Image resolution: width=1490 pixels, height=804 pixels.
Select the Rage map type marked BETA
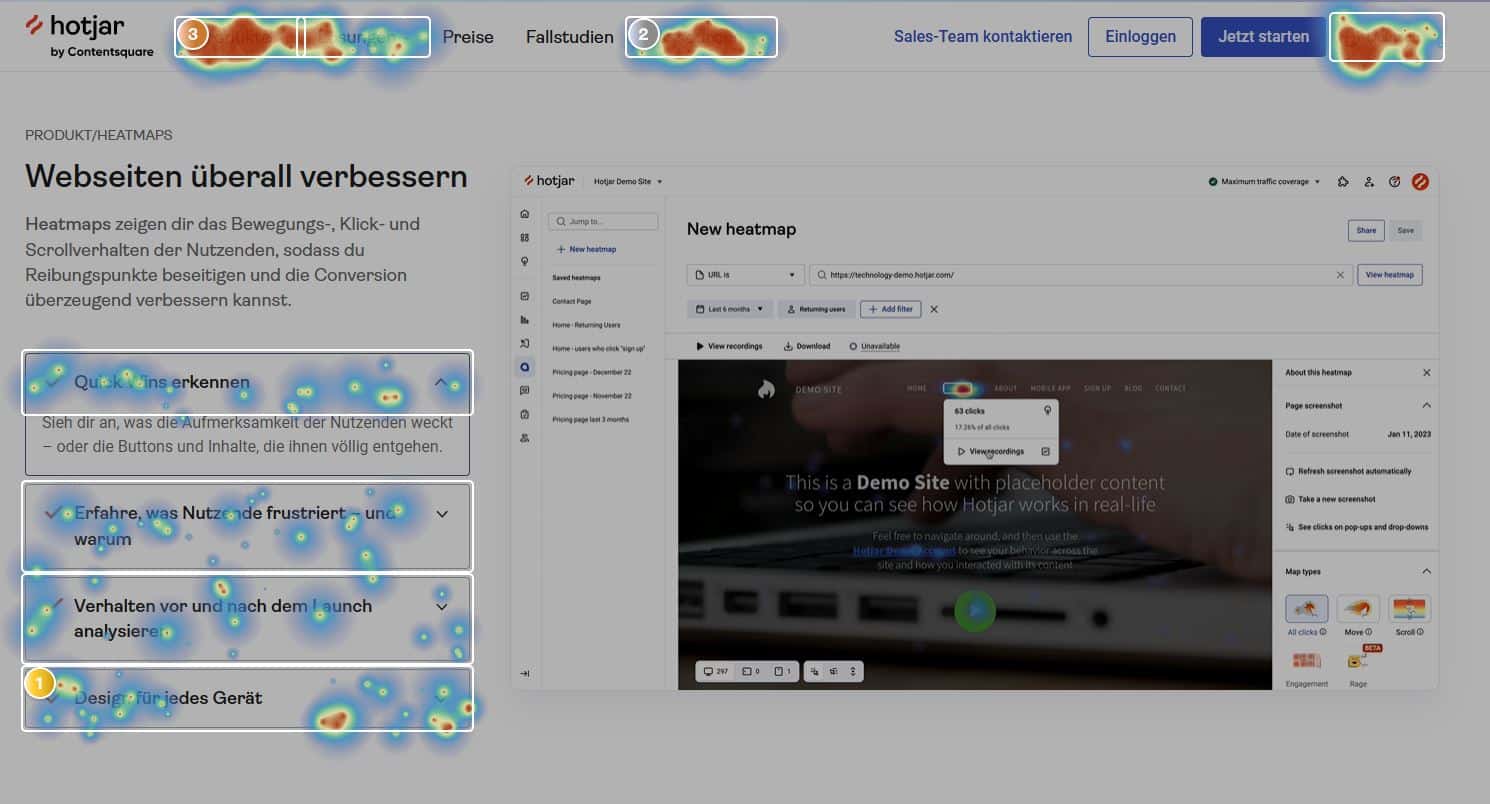[1358, 667]
